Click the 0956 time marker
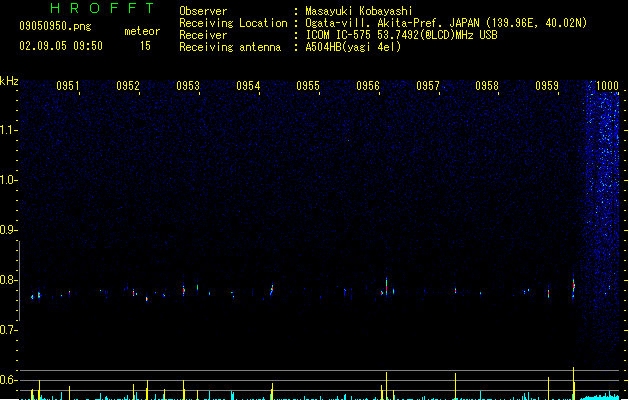 coord(368,86)
